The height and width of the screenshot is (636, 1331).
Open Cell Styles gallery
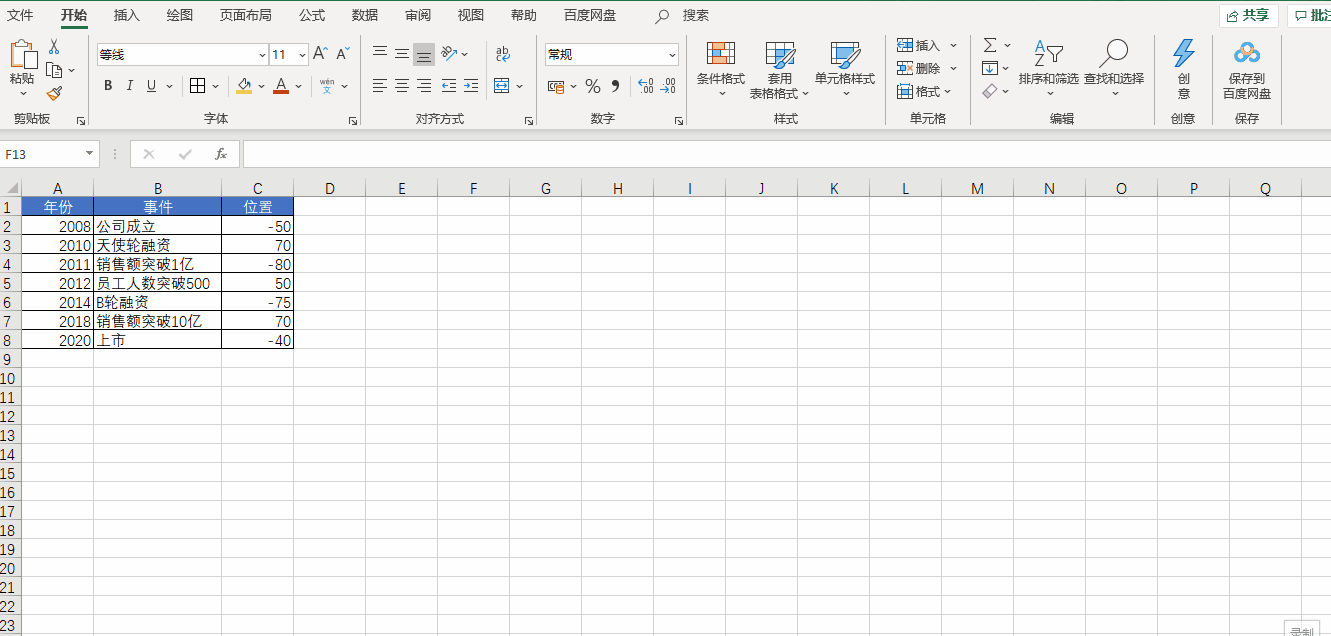[x=845, y=69]
